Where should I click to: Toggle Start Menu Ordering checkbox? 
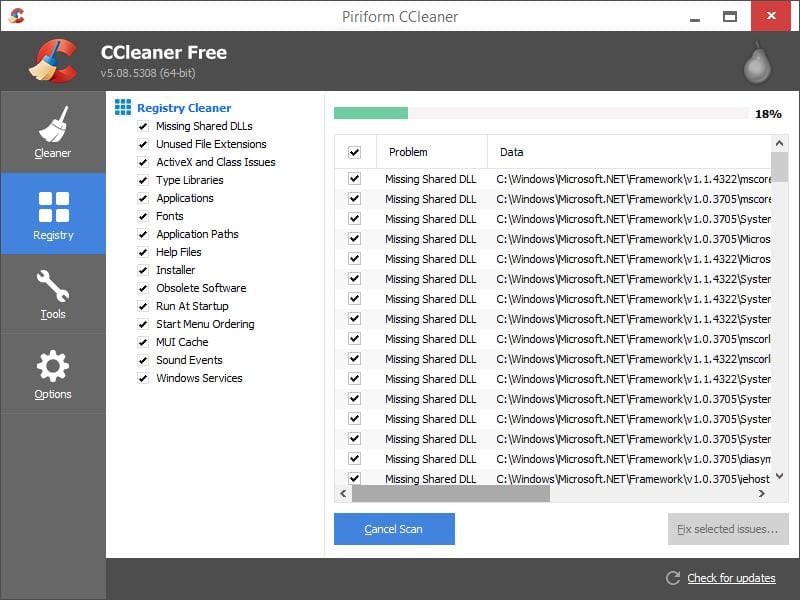point(143,324)
